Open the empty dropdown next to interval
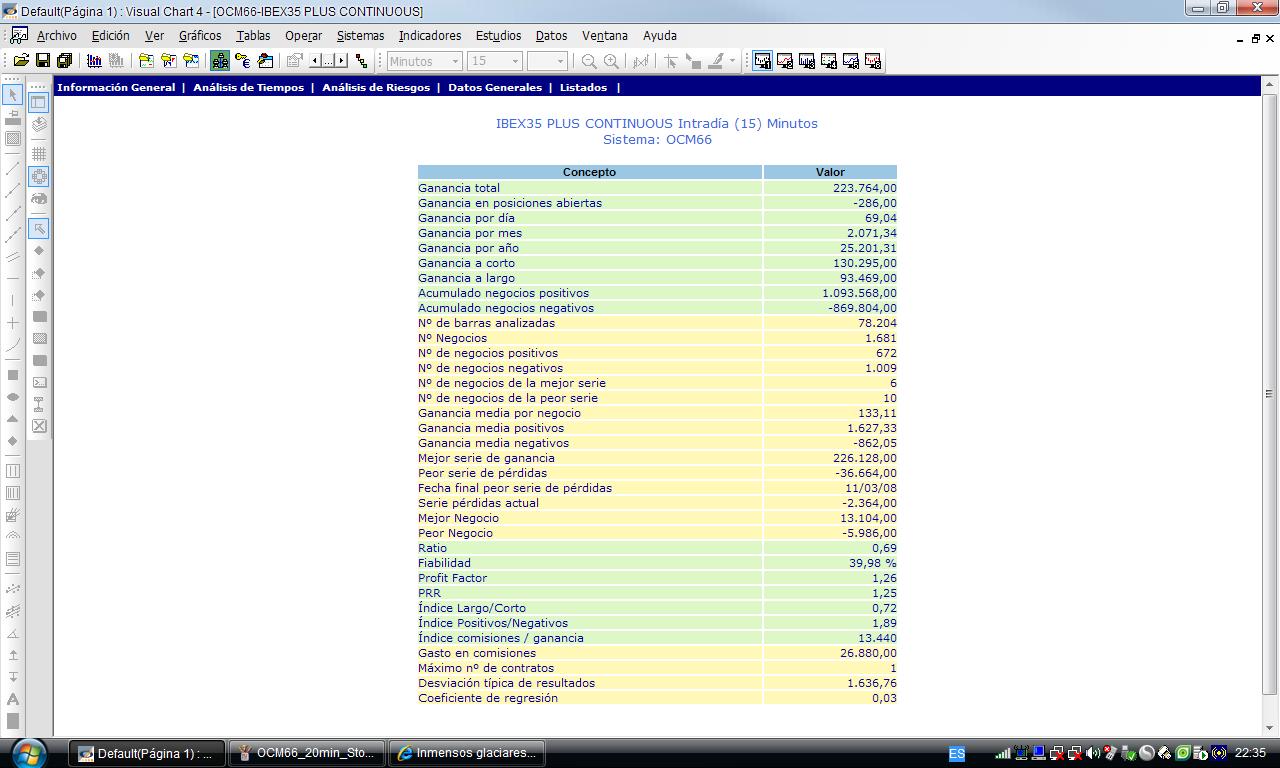The image size is (1280, 768). click(559, 61)
